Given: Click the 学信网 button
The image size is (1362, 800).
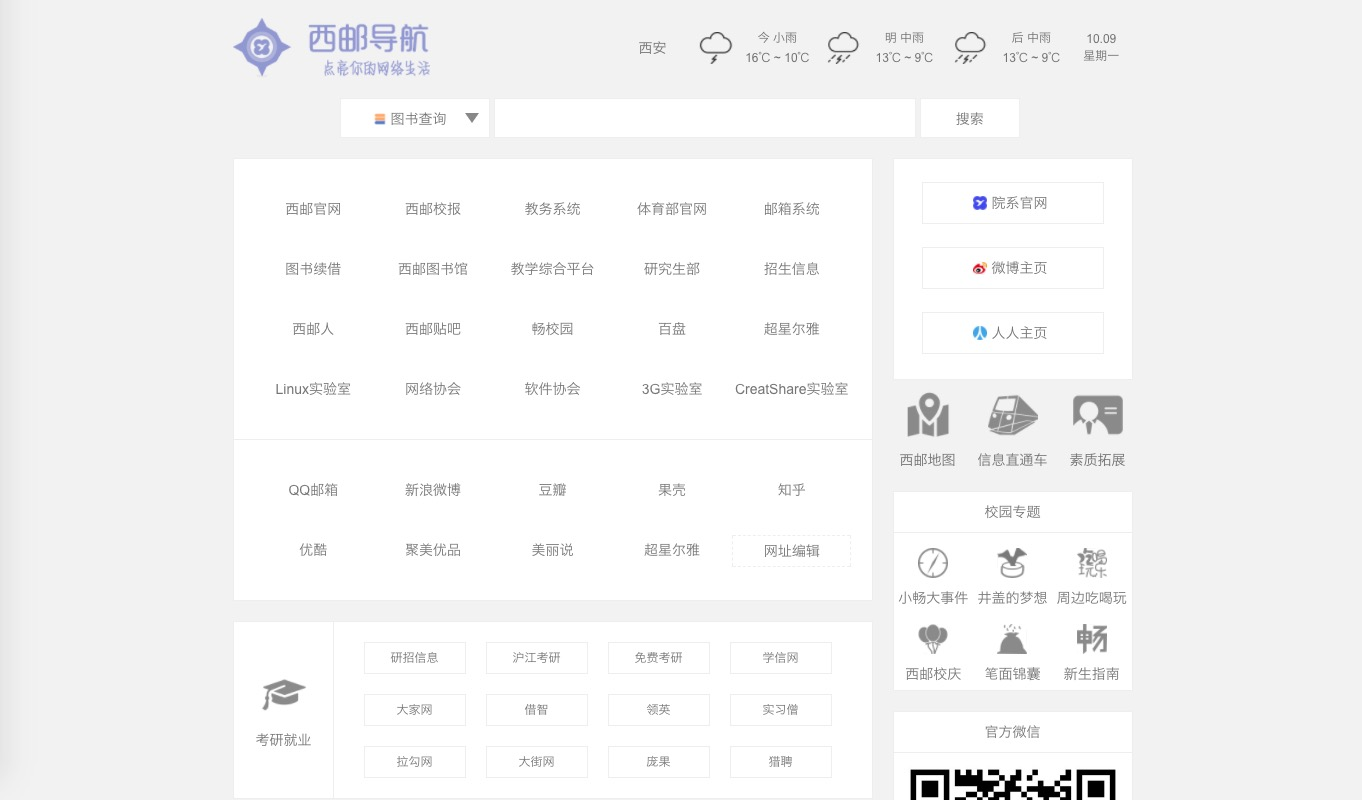Looking at the screenshot, I should [x=781, y=658].
